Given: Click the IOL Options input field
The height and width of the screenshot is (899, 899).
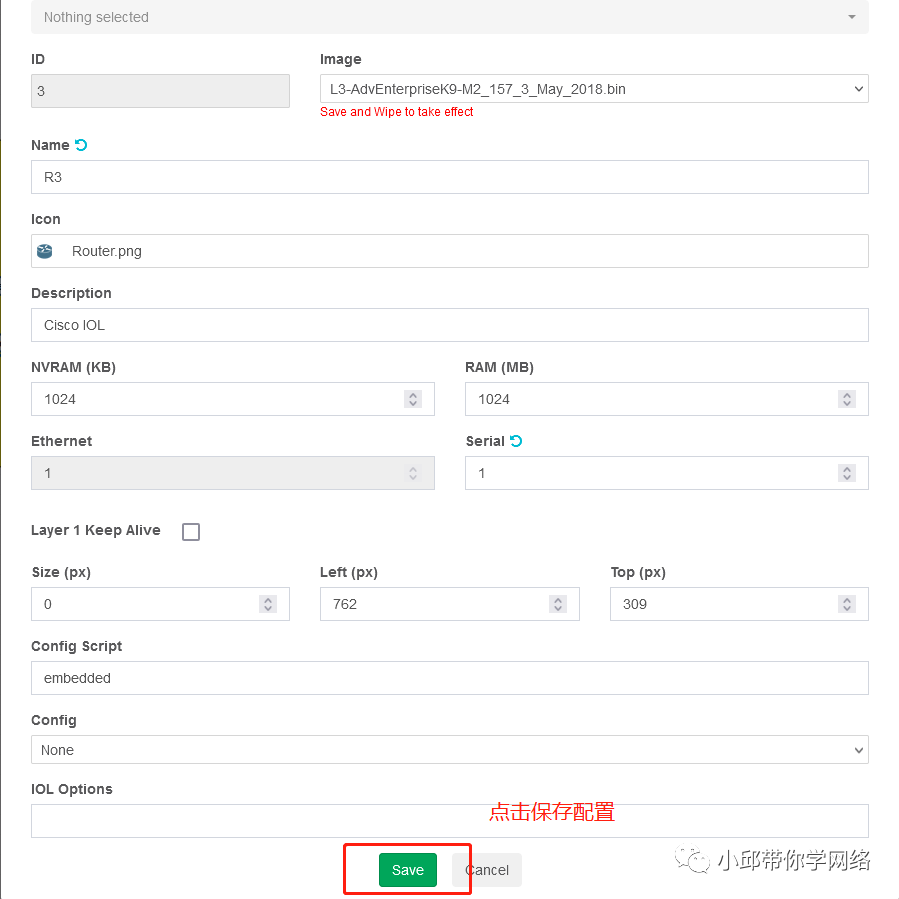Looking at the screenshot, I should point(450,820).
